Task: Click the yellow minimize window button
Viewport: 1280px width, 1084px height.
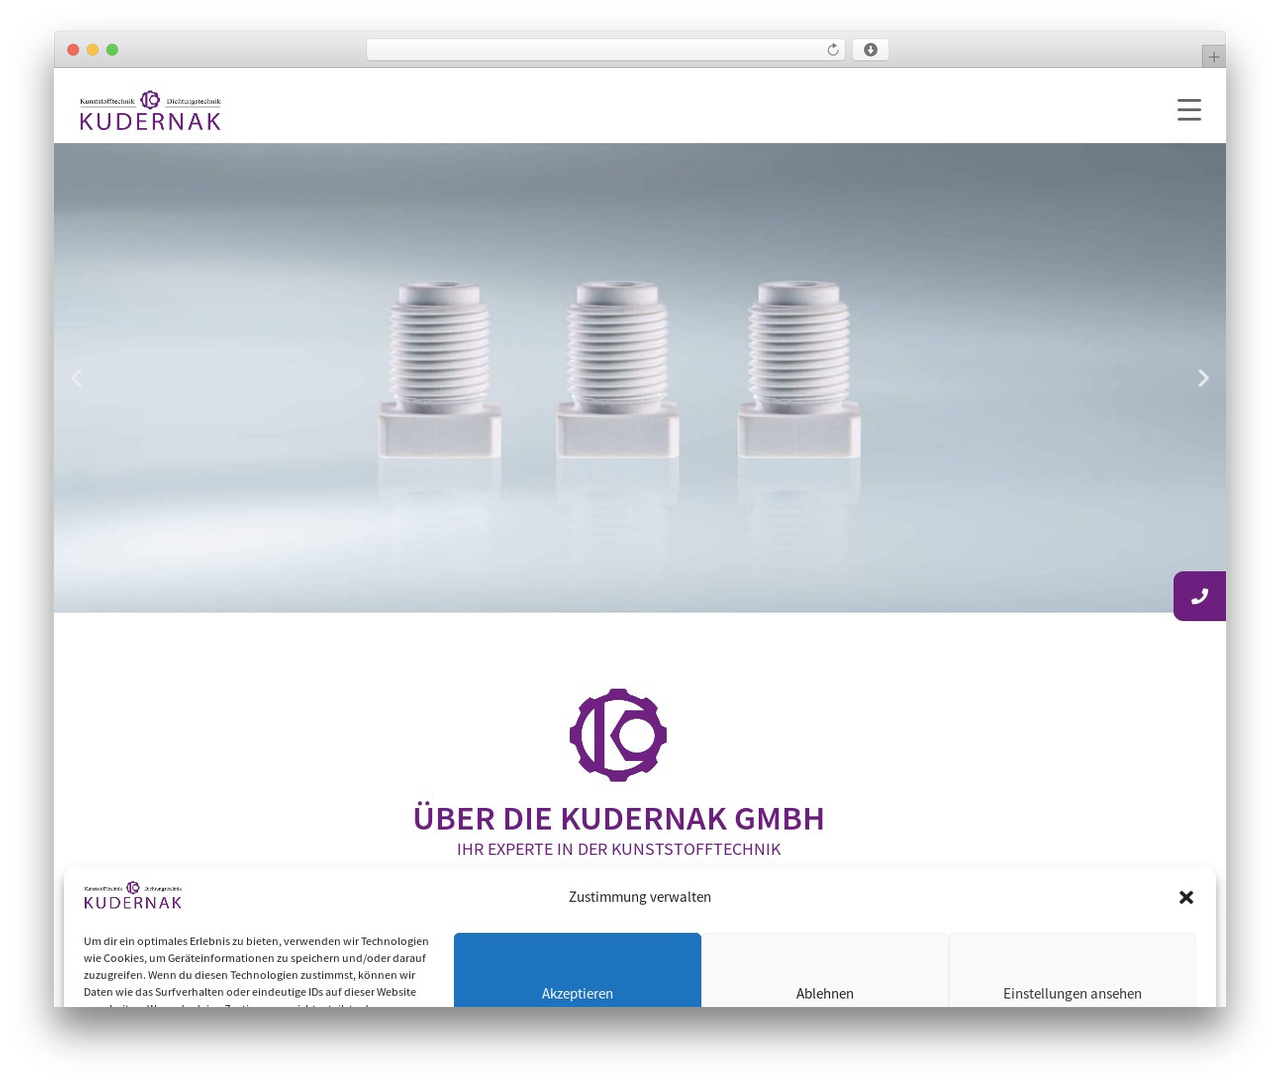Action: [93, 50]
